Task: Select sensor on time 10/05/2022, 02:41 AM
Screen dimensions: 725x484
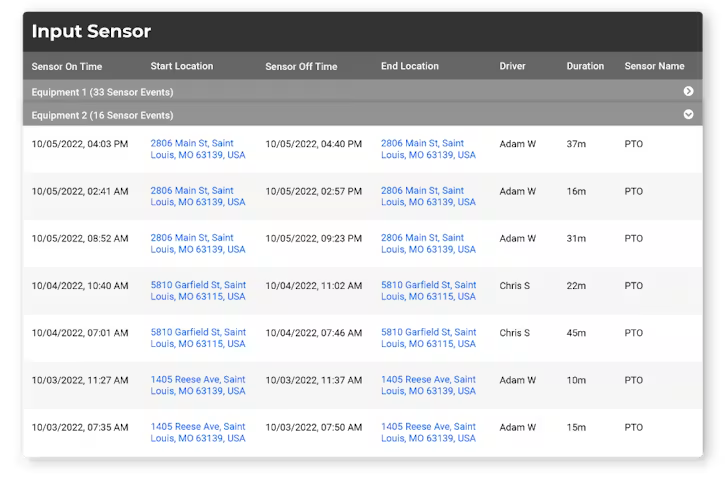Action: [80, 191]
